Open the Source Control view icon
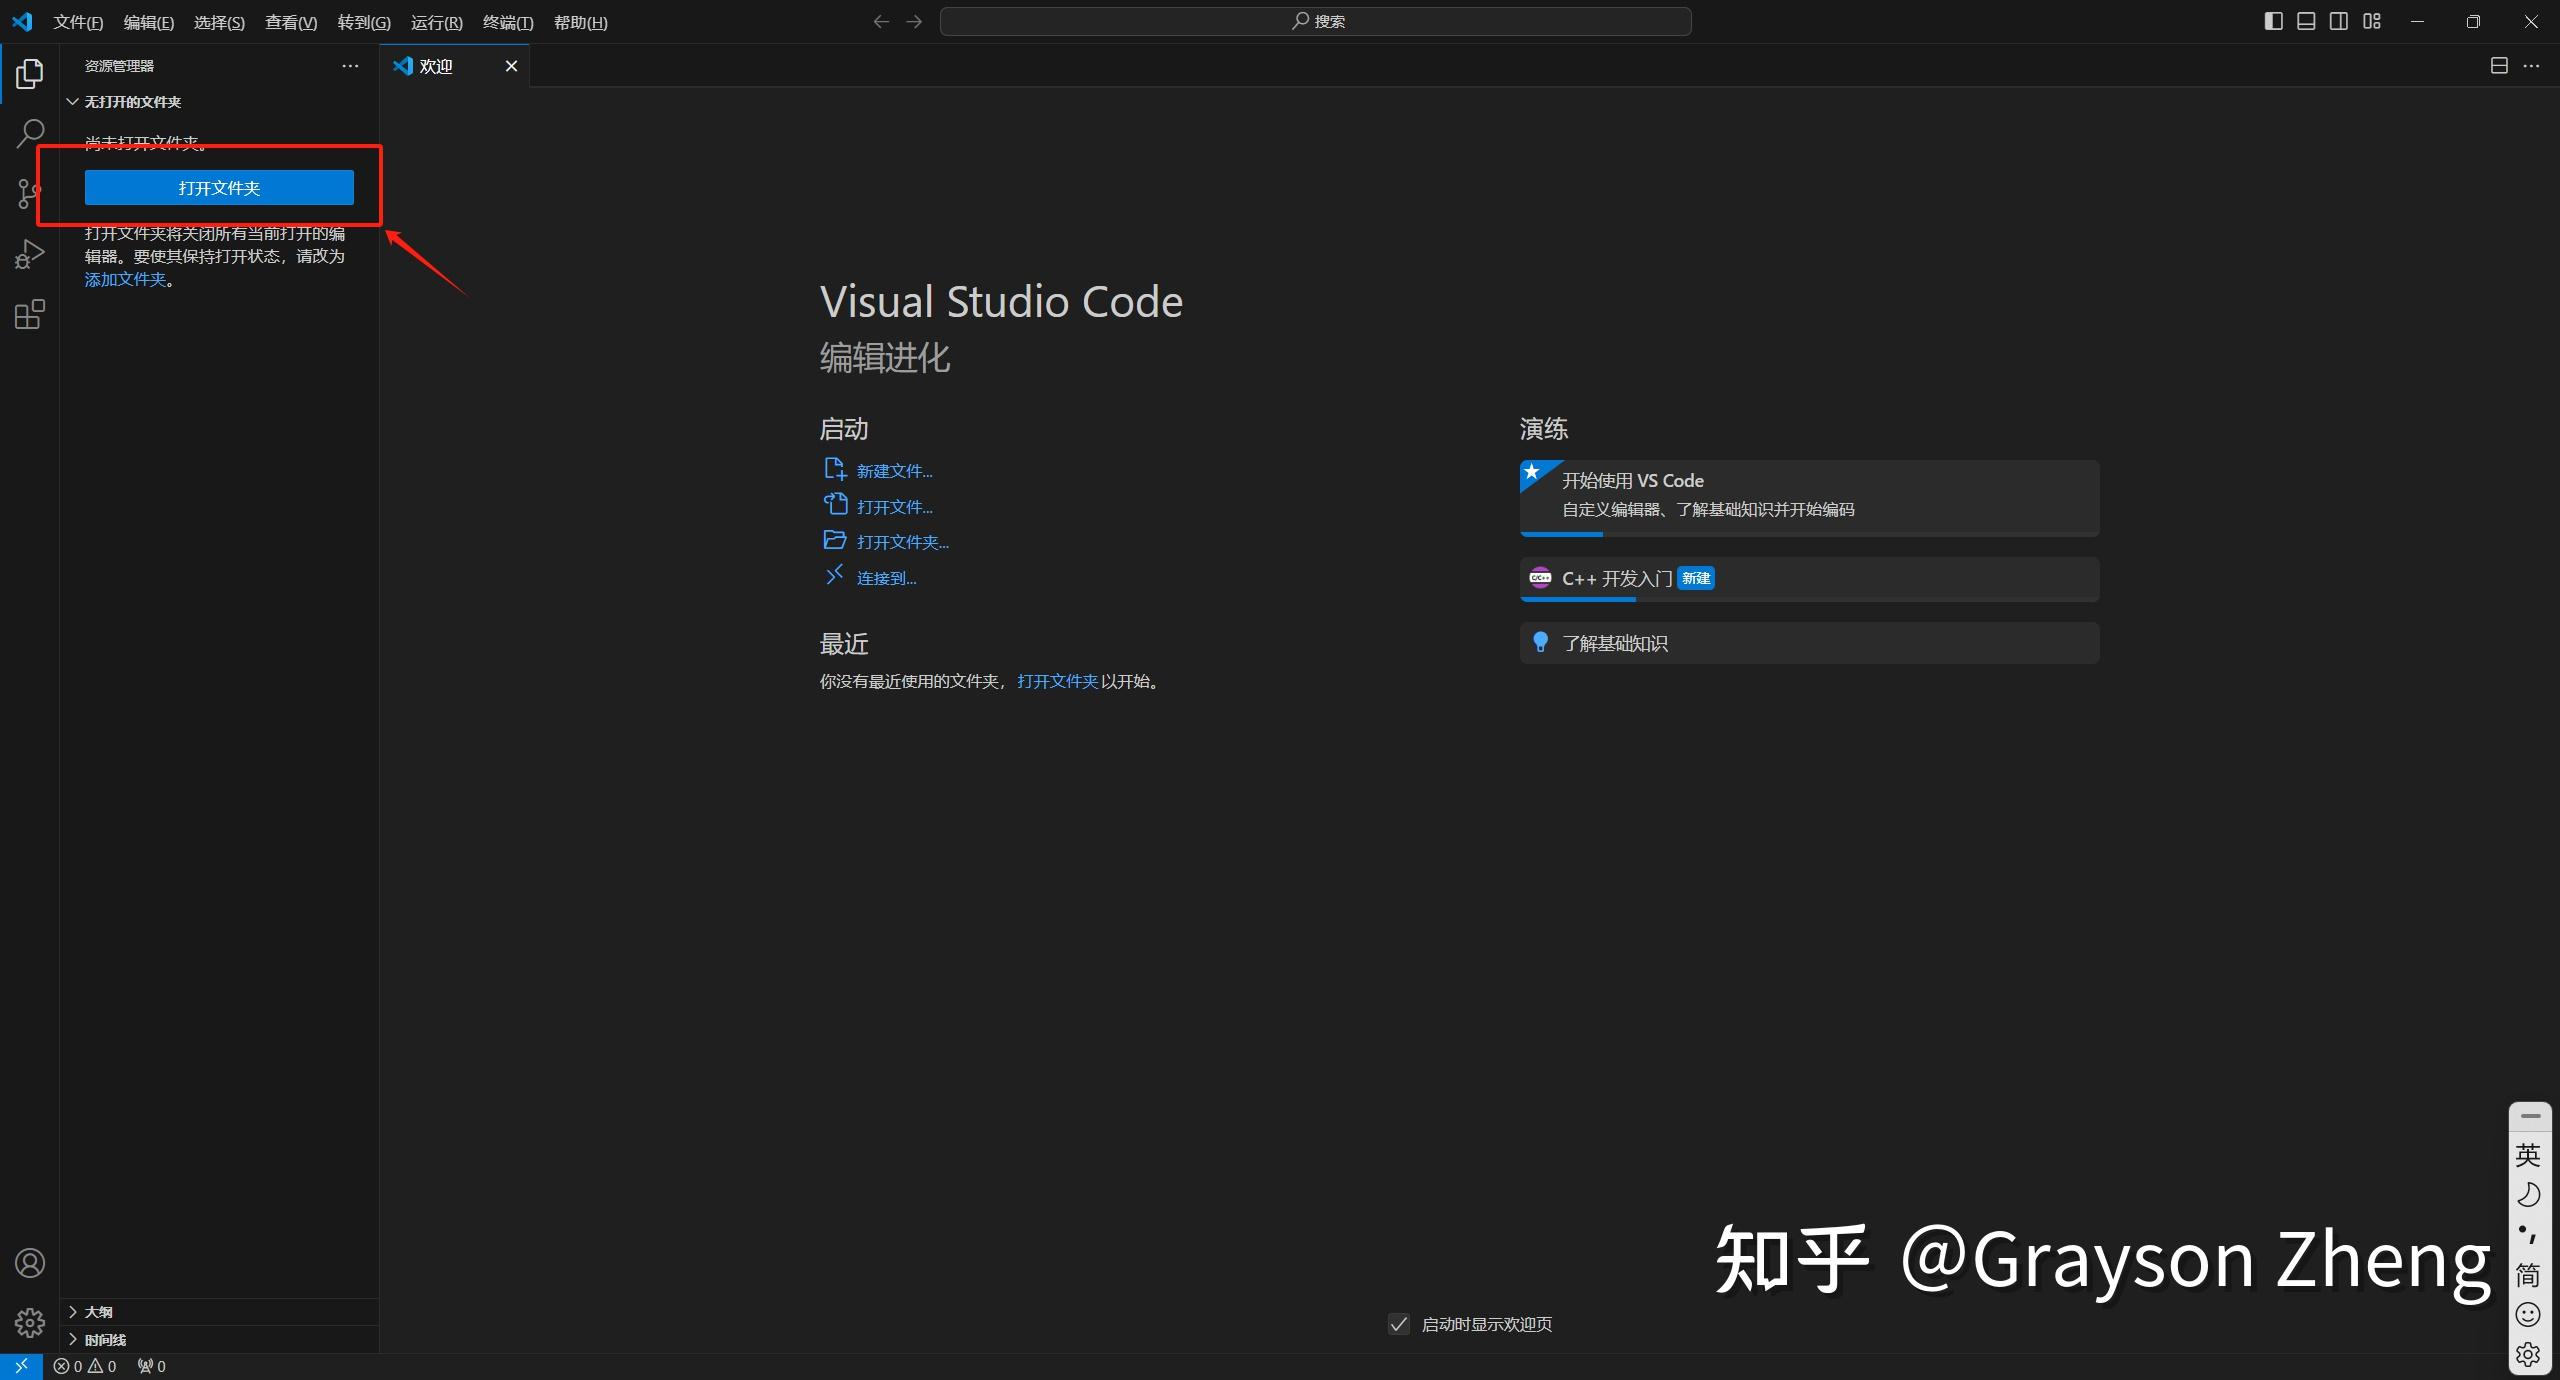Viewport: 2560px width, 1380px height. (x=30, y=193)
